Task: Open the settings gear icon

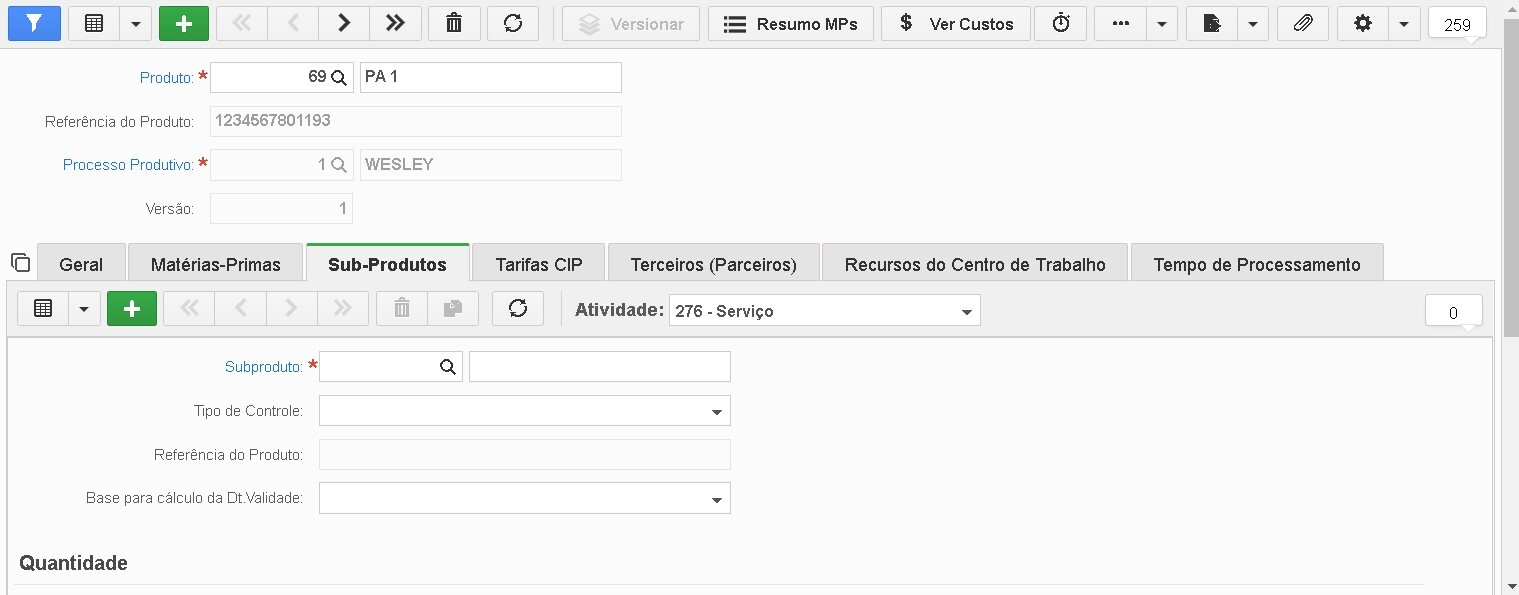Action: (1362, 23)
